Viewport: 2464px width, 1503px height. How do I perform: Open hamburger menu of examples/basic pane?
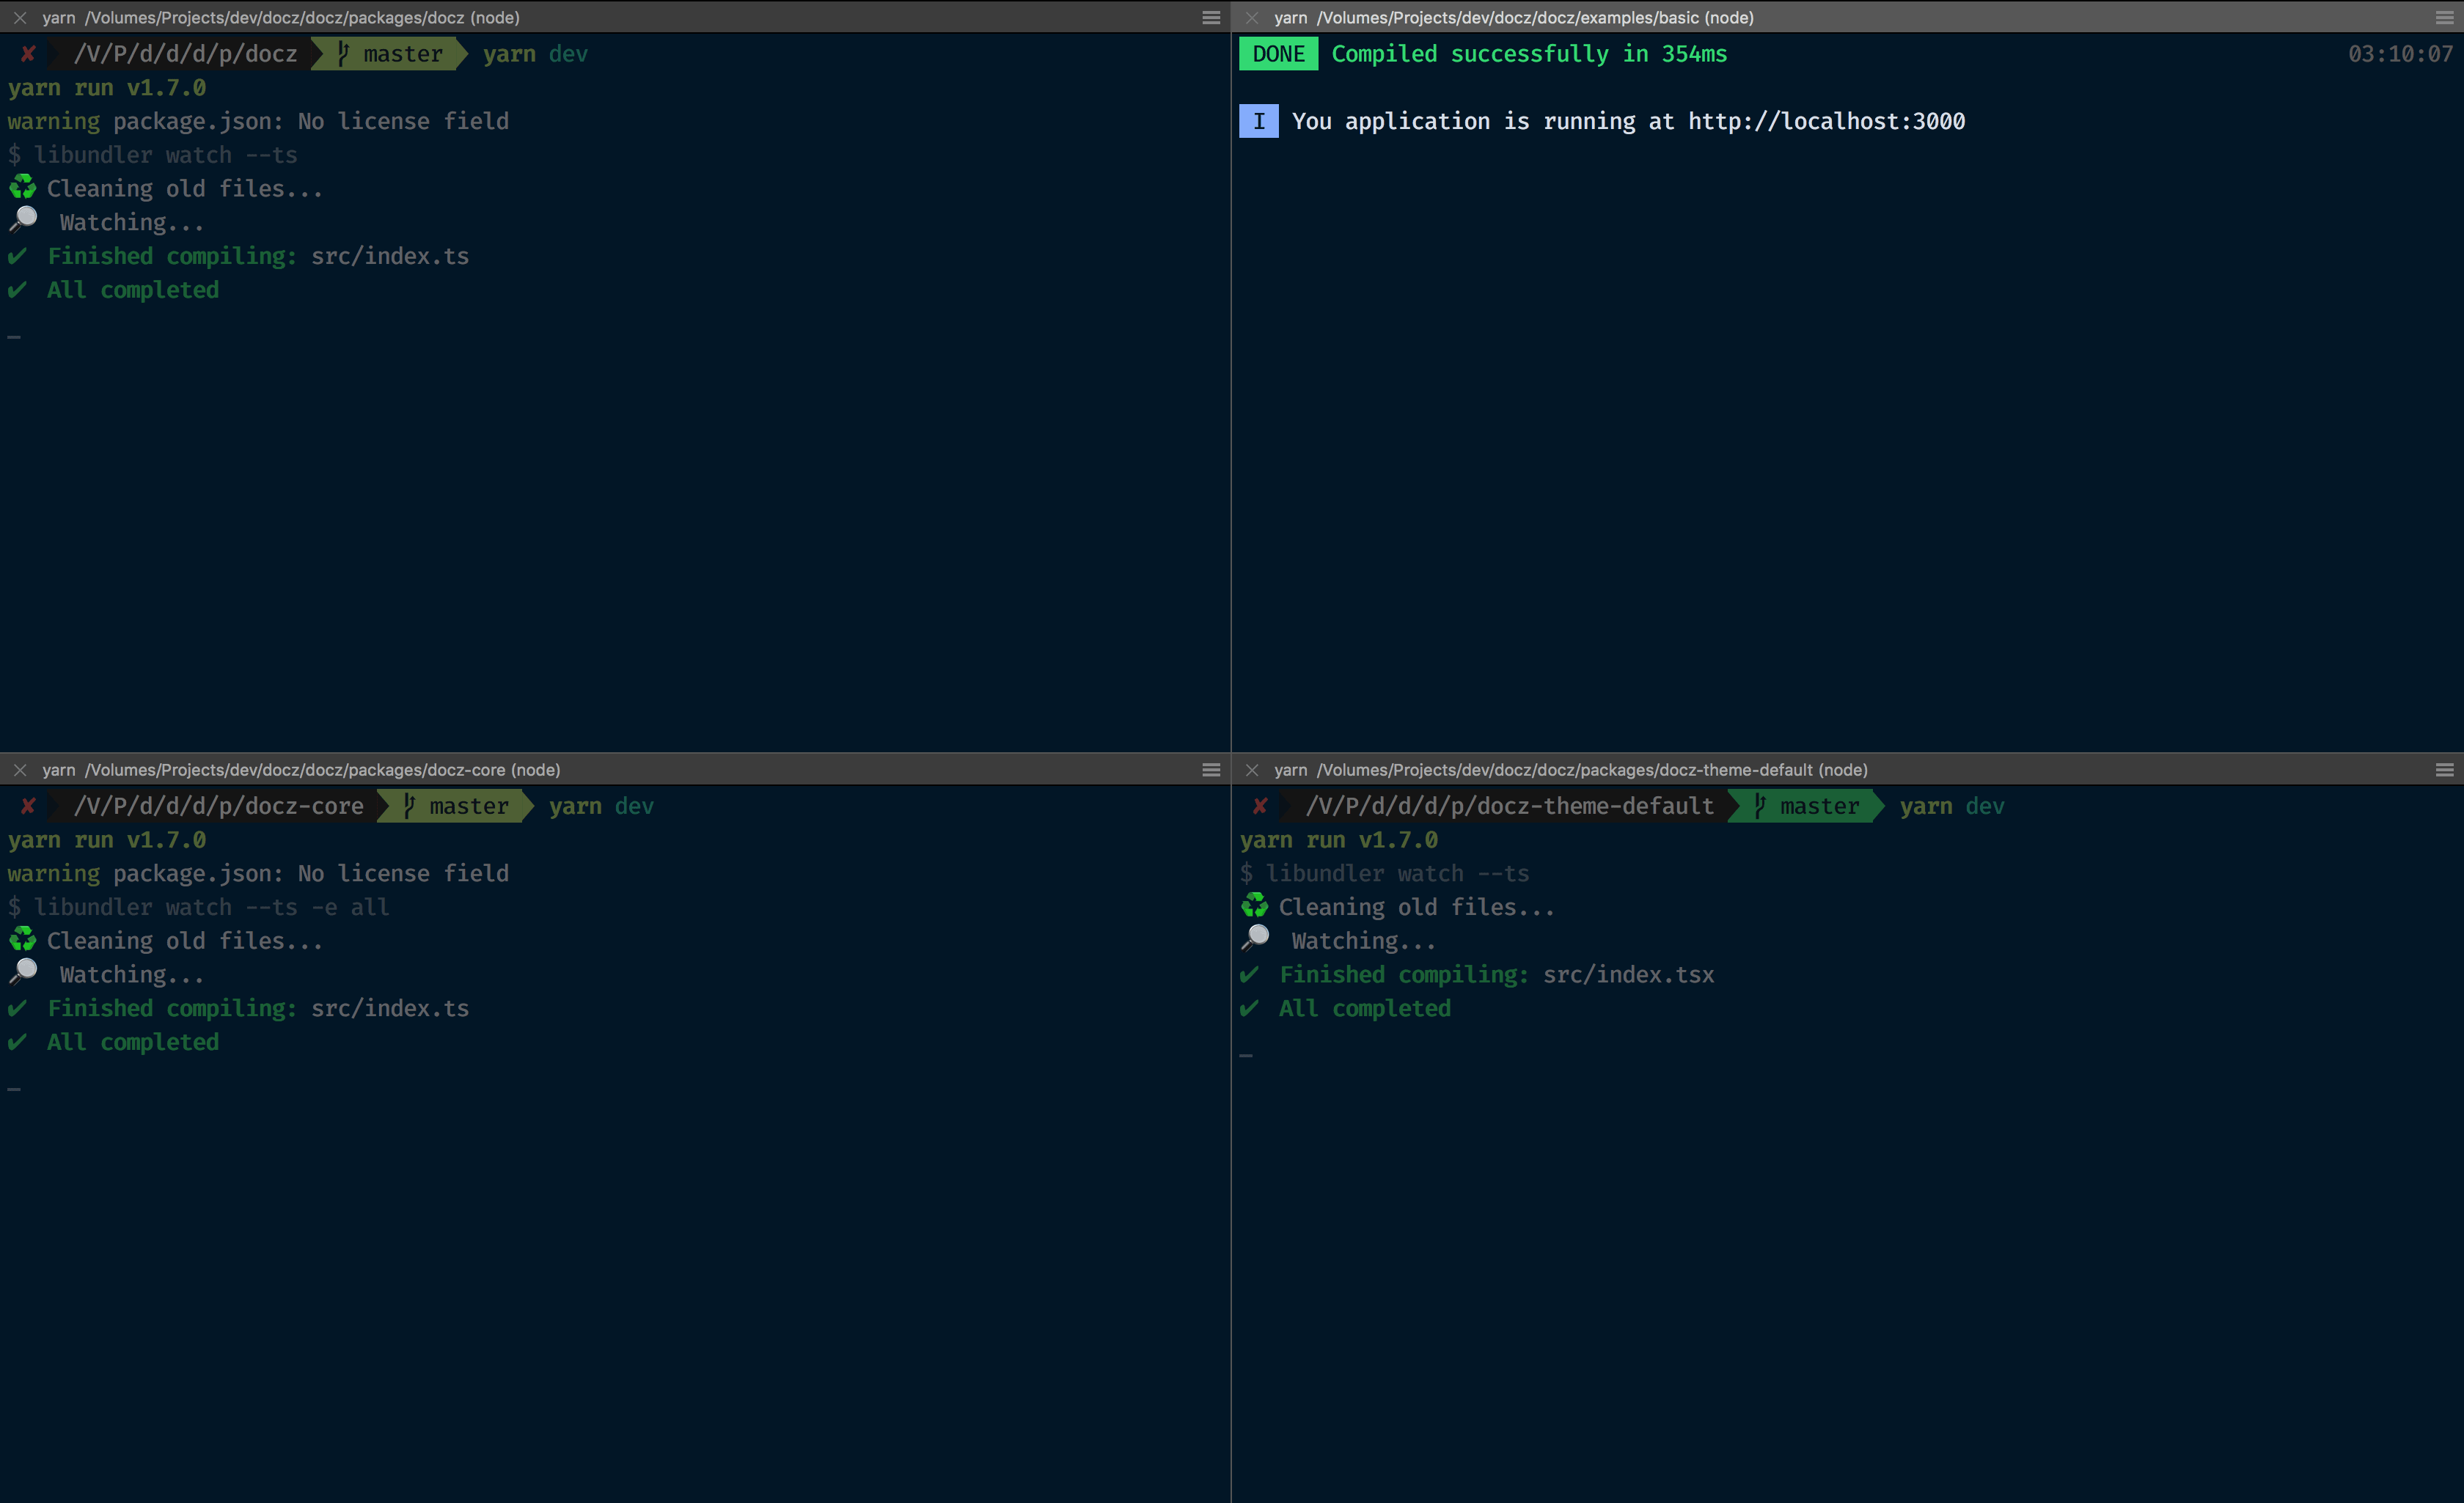point(2444,18)
